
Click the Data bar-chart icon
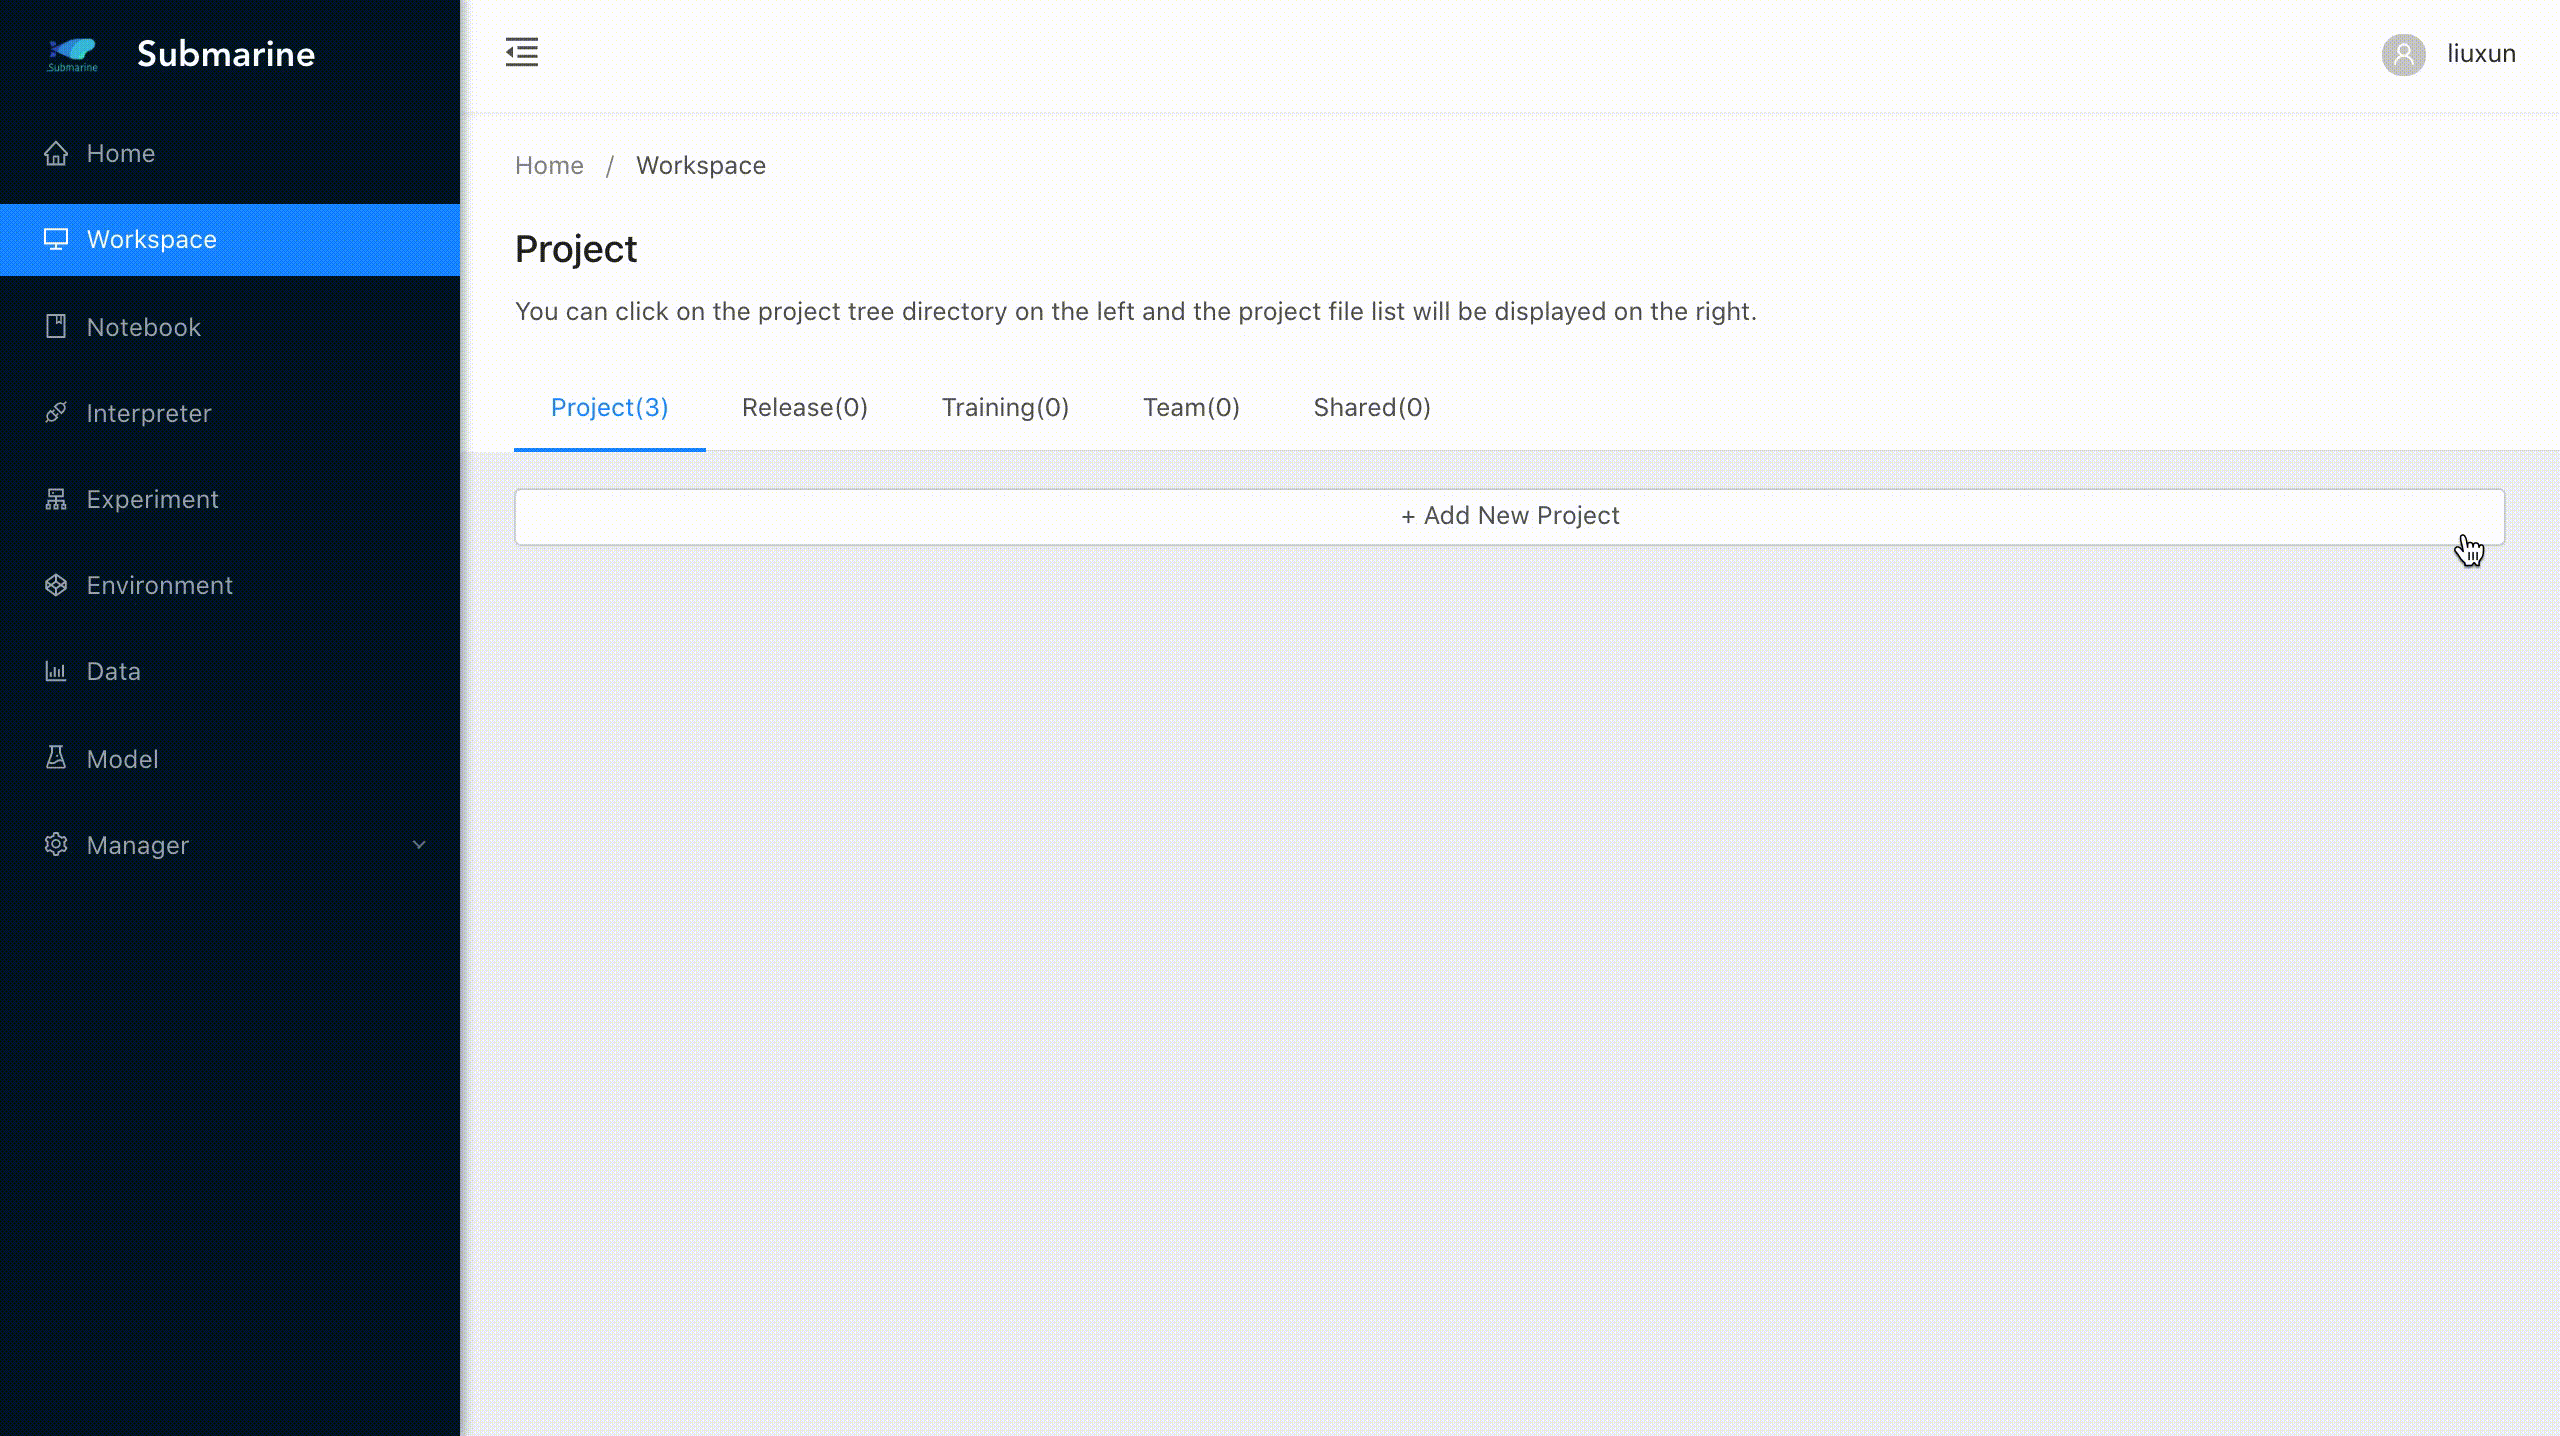56,671
